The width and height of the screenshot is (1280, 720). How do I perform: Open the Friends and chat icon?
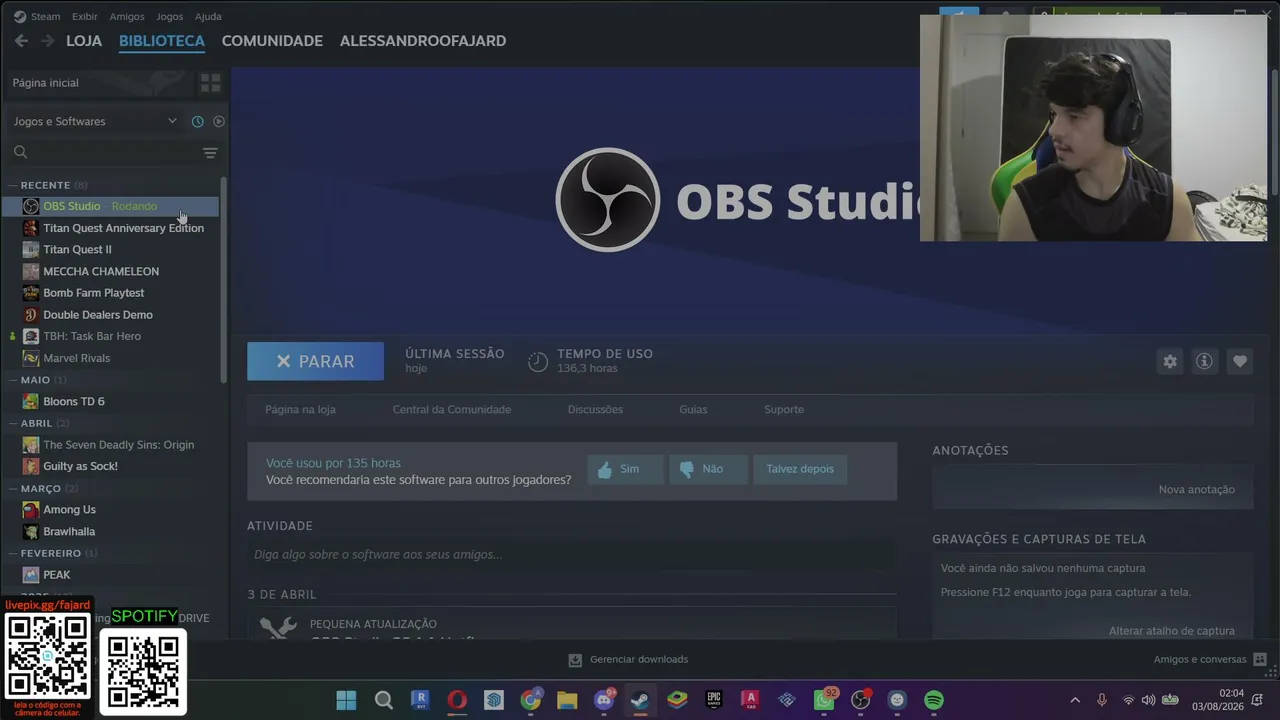pos(1260,659)
